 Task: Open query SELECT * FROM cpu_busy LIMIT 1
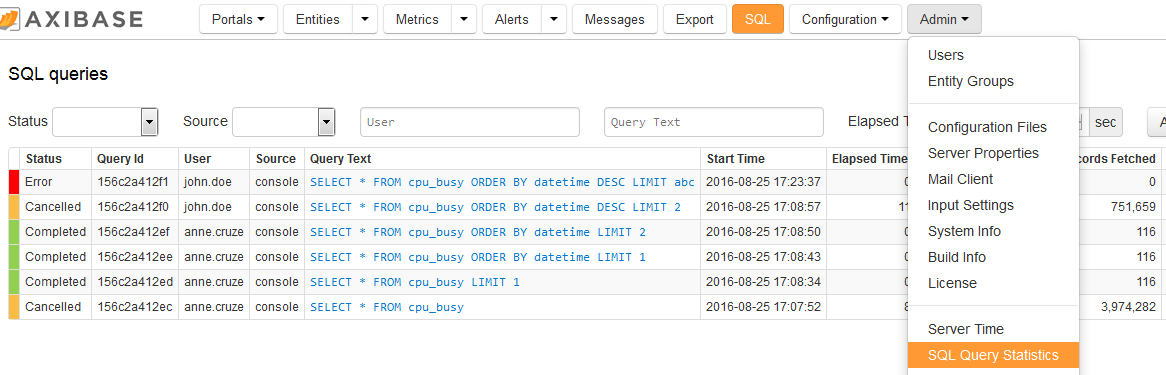(415, 282)
